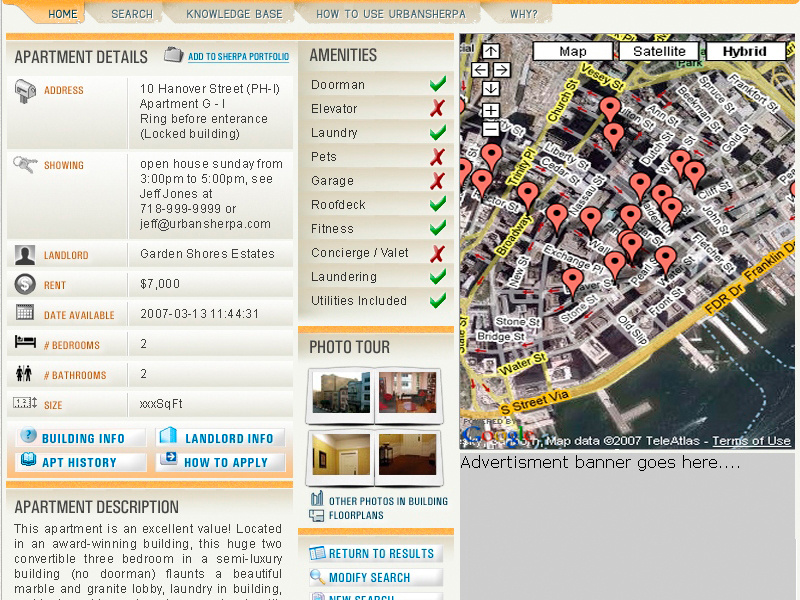Click Roofdeck green checkmark
This screenshot has width=800, height=600.
pos(438,204)
